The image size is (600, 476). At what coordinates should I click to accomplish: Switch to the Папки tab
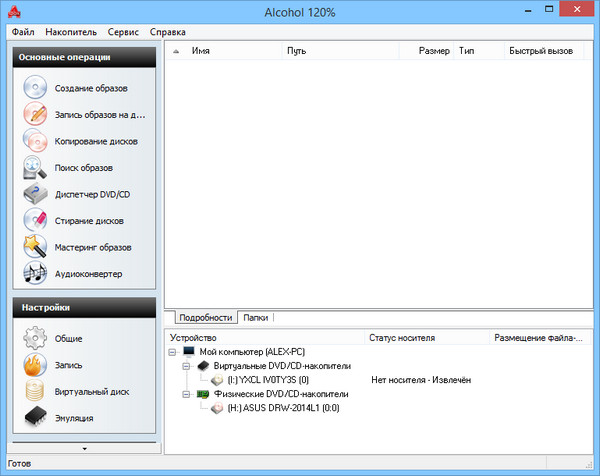[255, 318]
